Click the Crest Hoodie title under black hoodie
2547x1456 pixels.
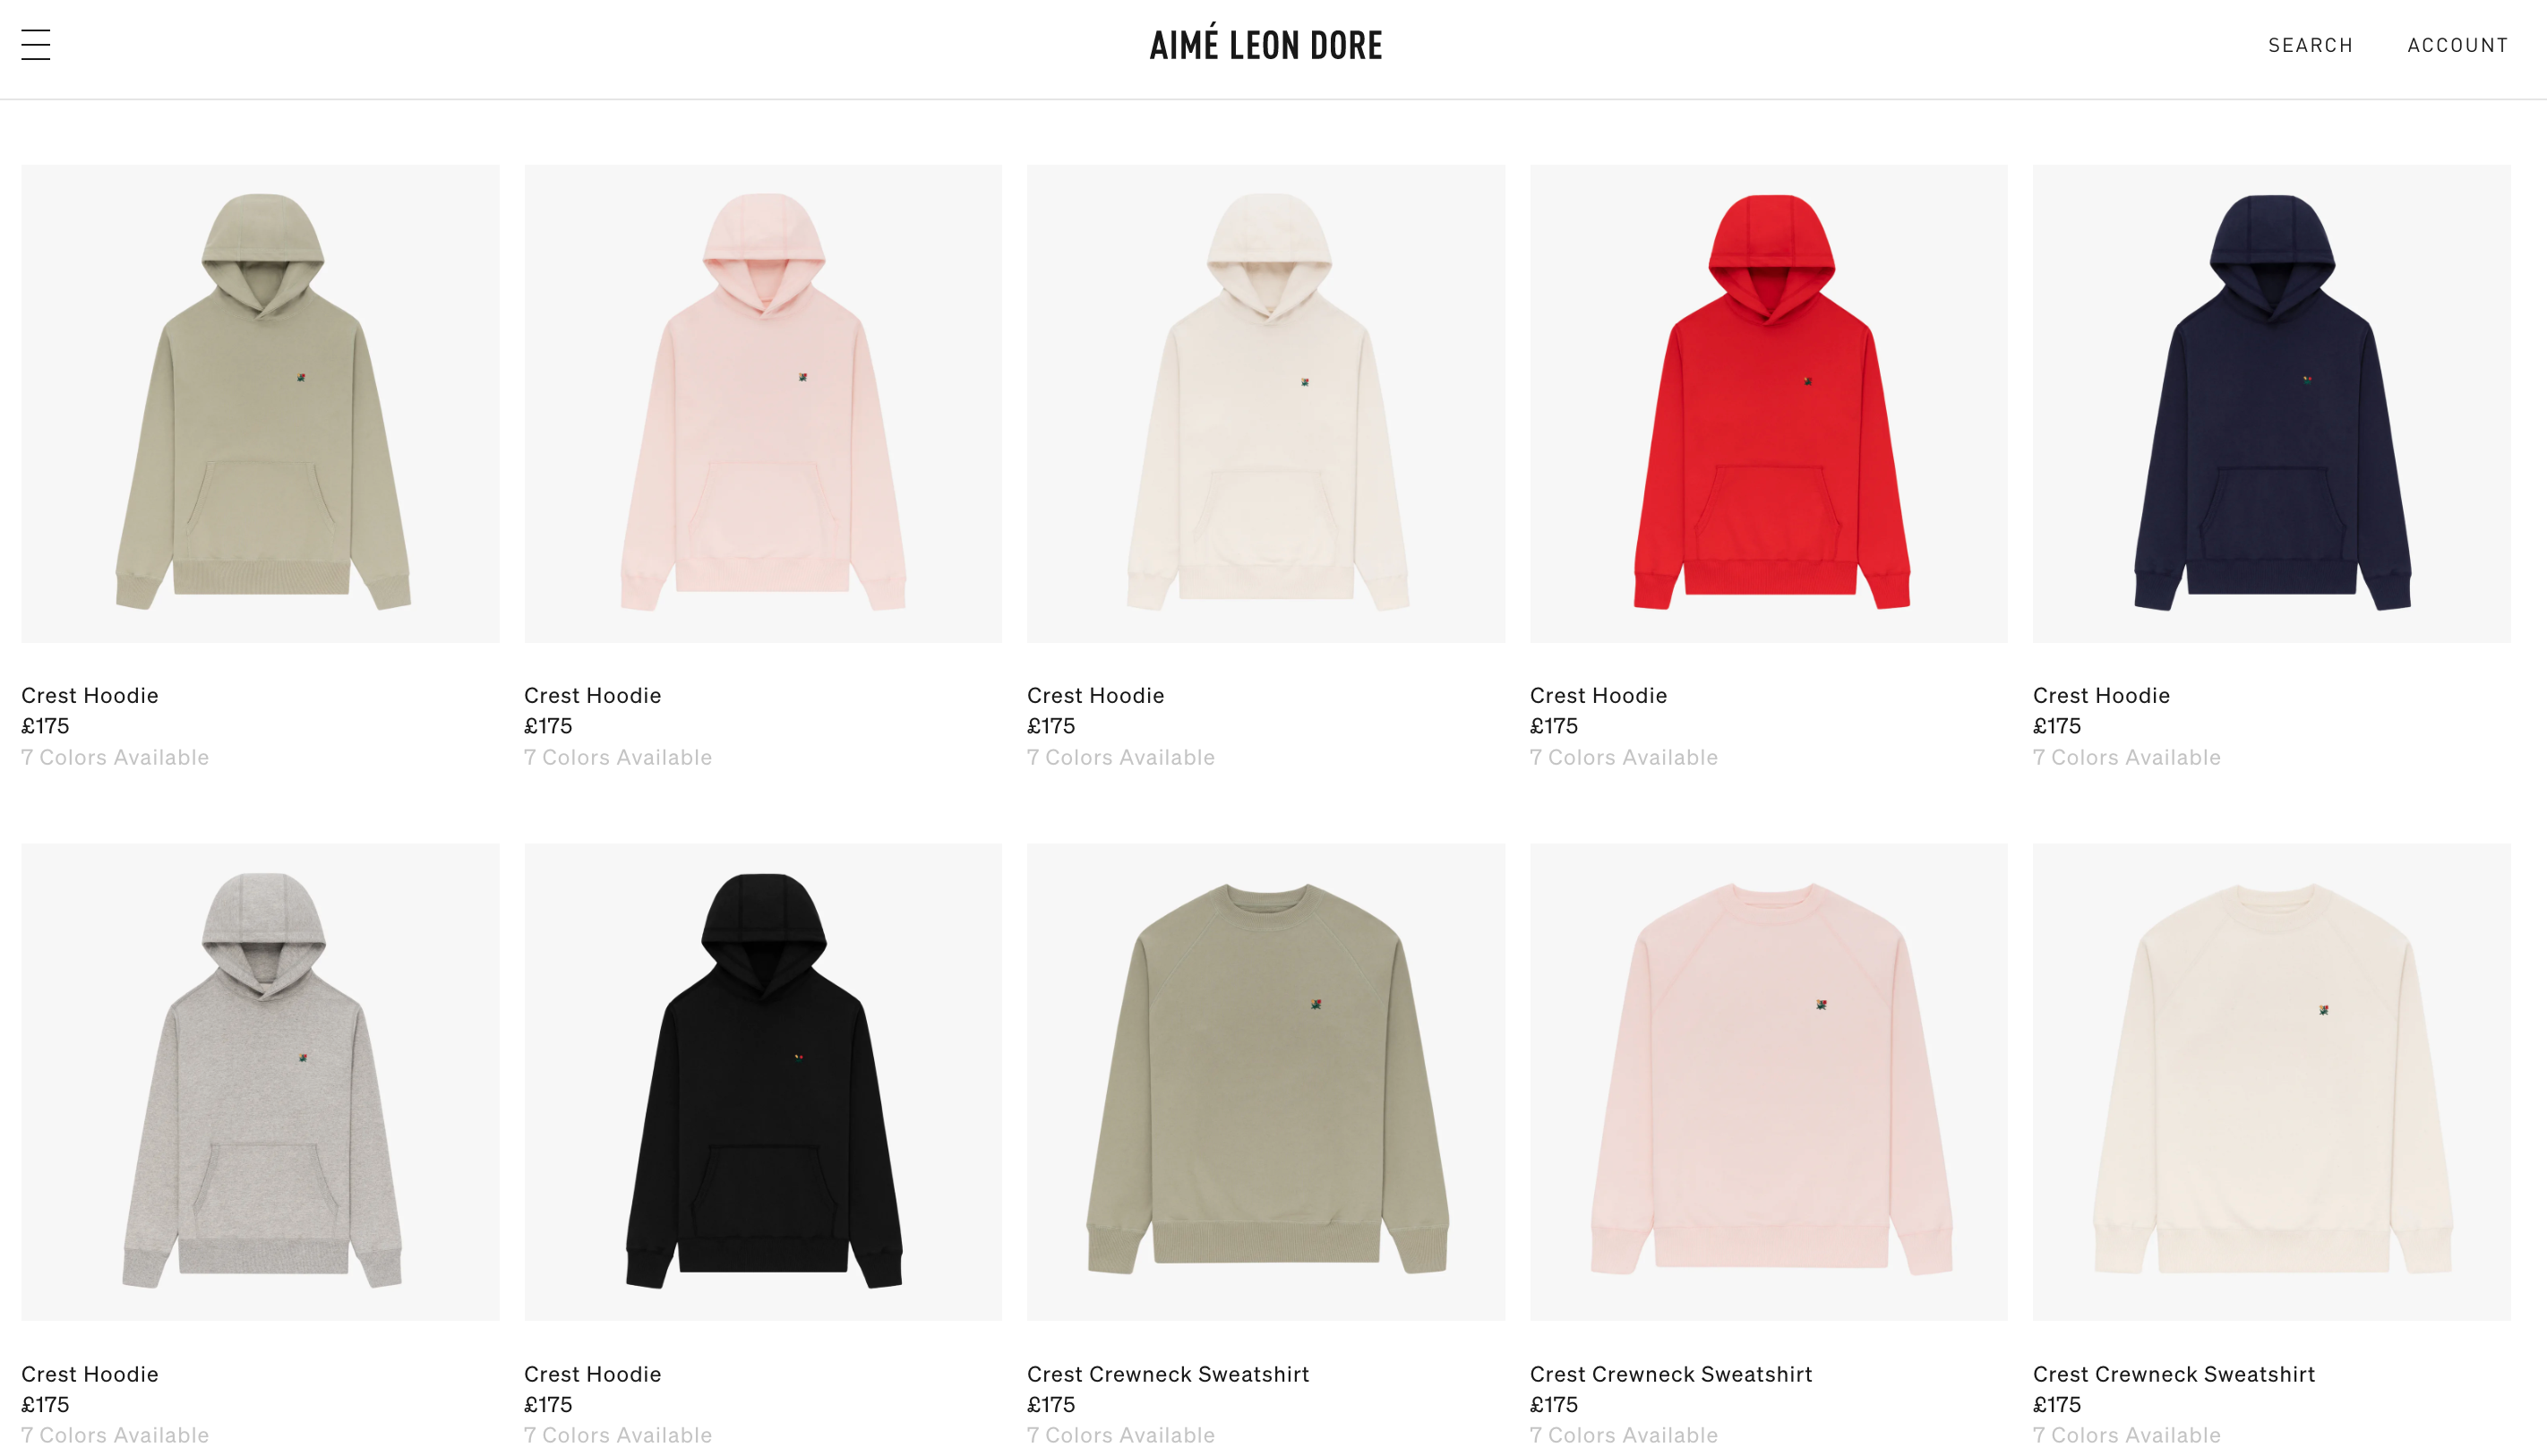click(x=593, y=1374)
